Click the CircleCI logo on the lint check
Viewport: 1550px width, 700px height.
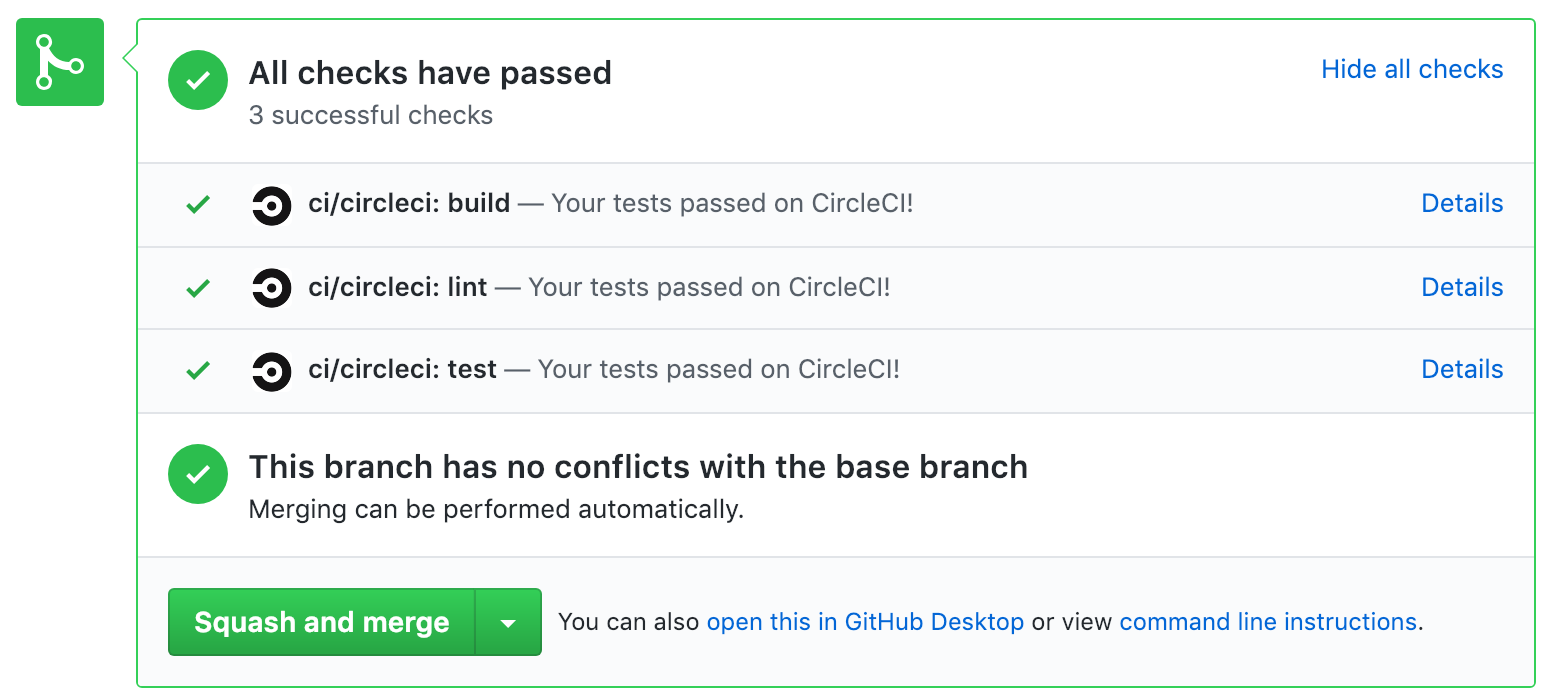pyautogui.click(x=271, y=288)
